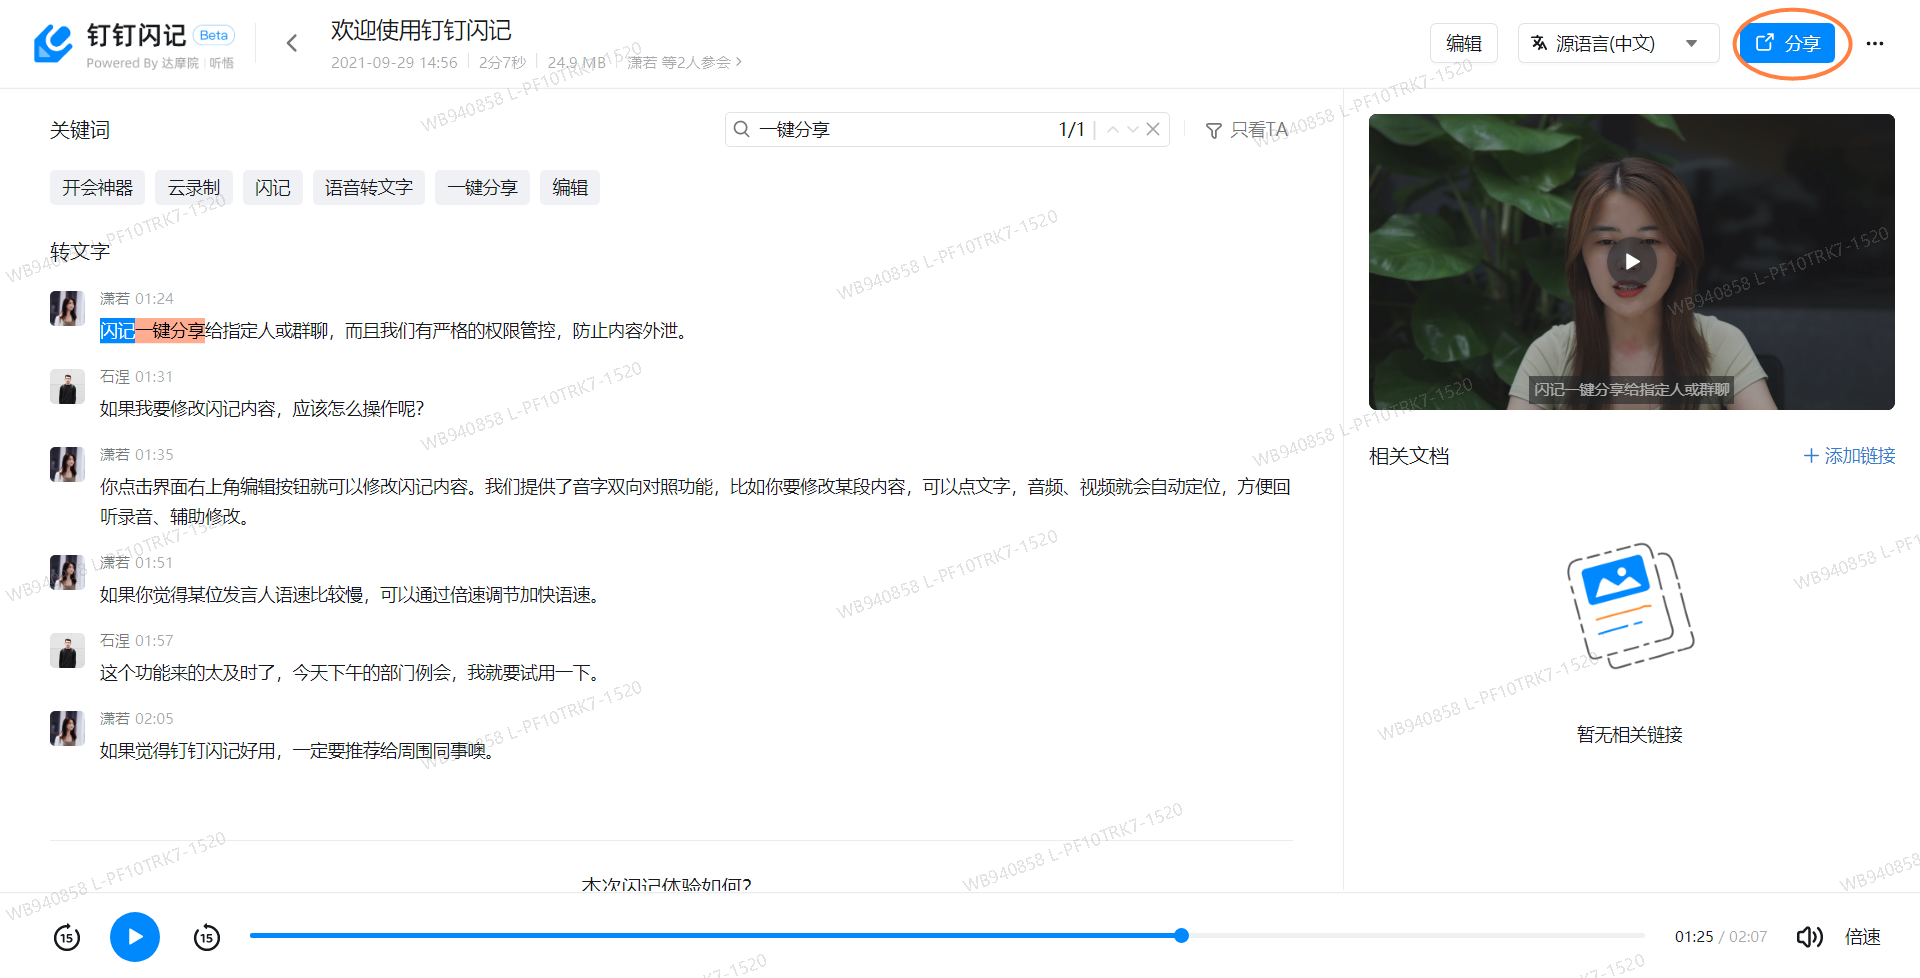The height and width of the screenshot is (978, 1920).
Task: Toggle the 只看TA speaker filter
Action: point(1246,129)
